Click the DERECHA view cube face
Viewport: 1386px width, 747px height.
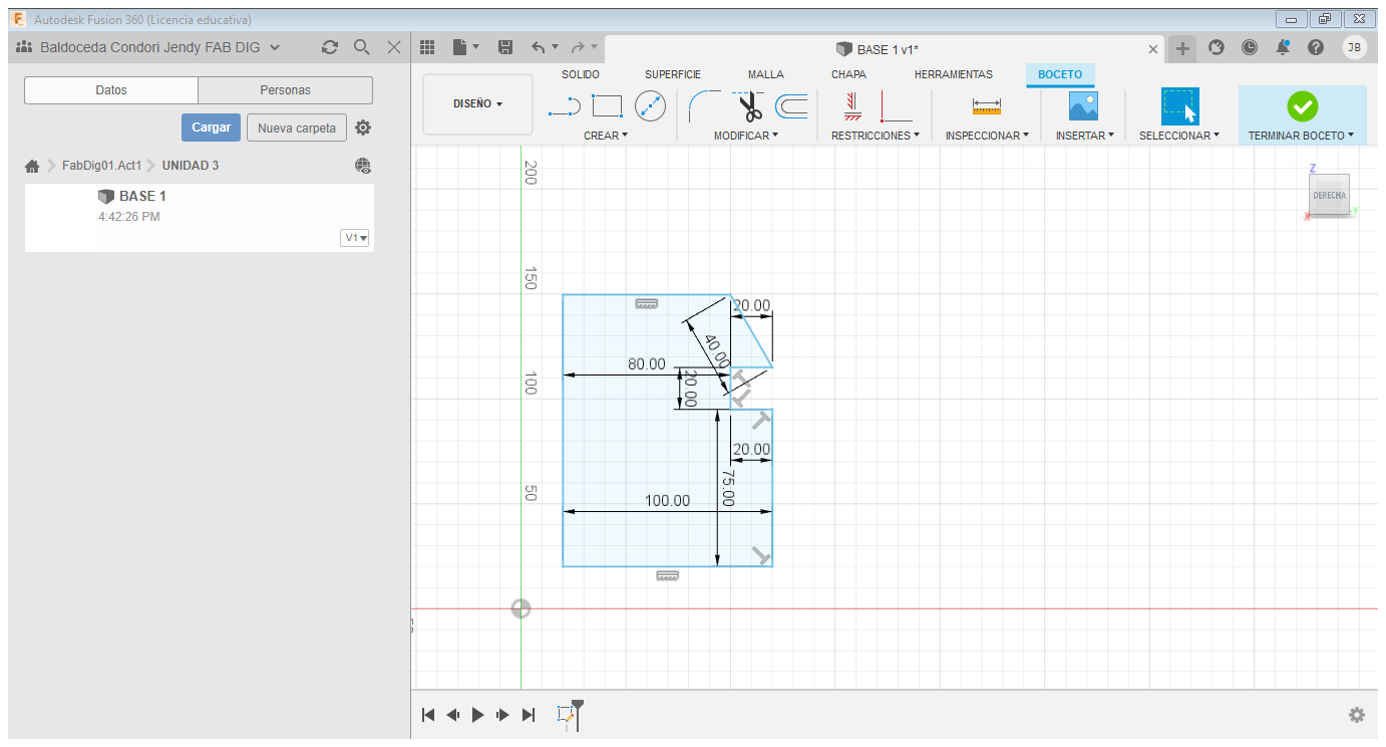[x=1329, y=195]
